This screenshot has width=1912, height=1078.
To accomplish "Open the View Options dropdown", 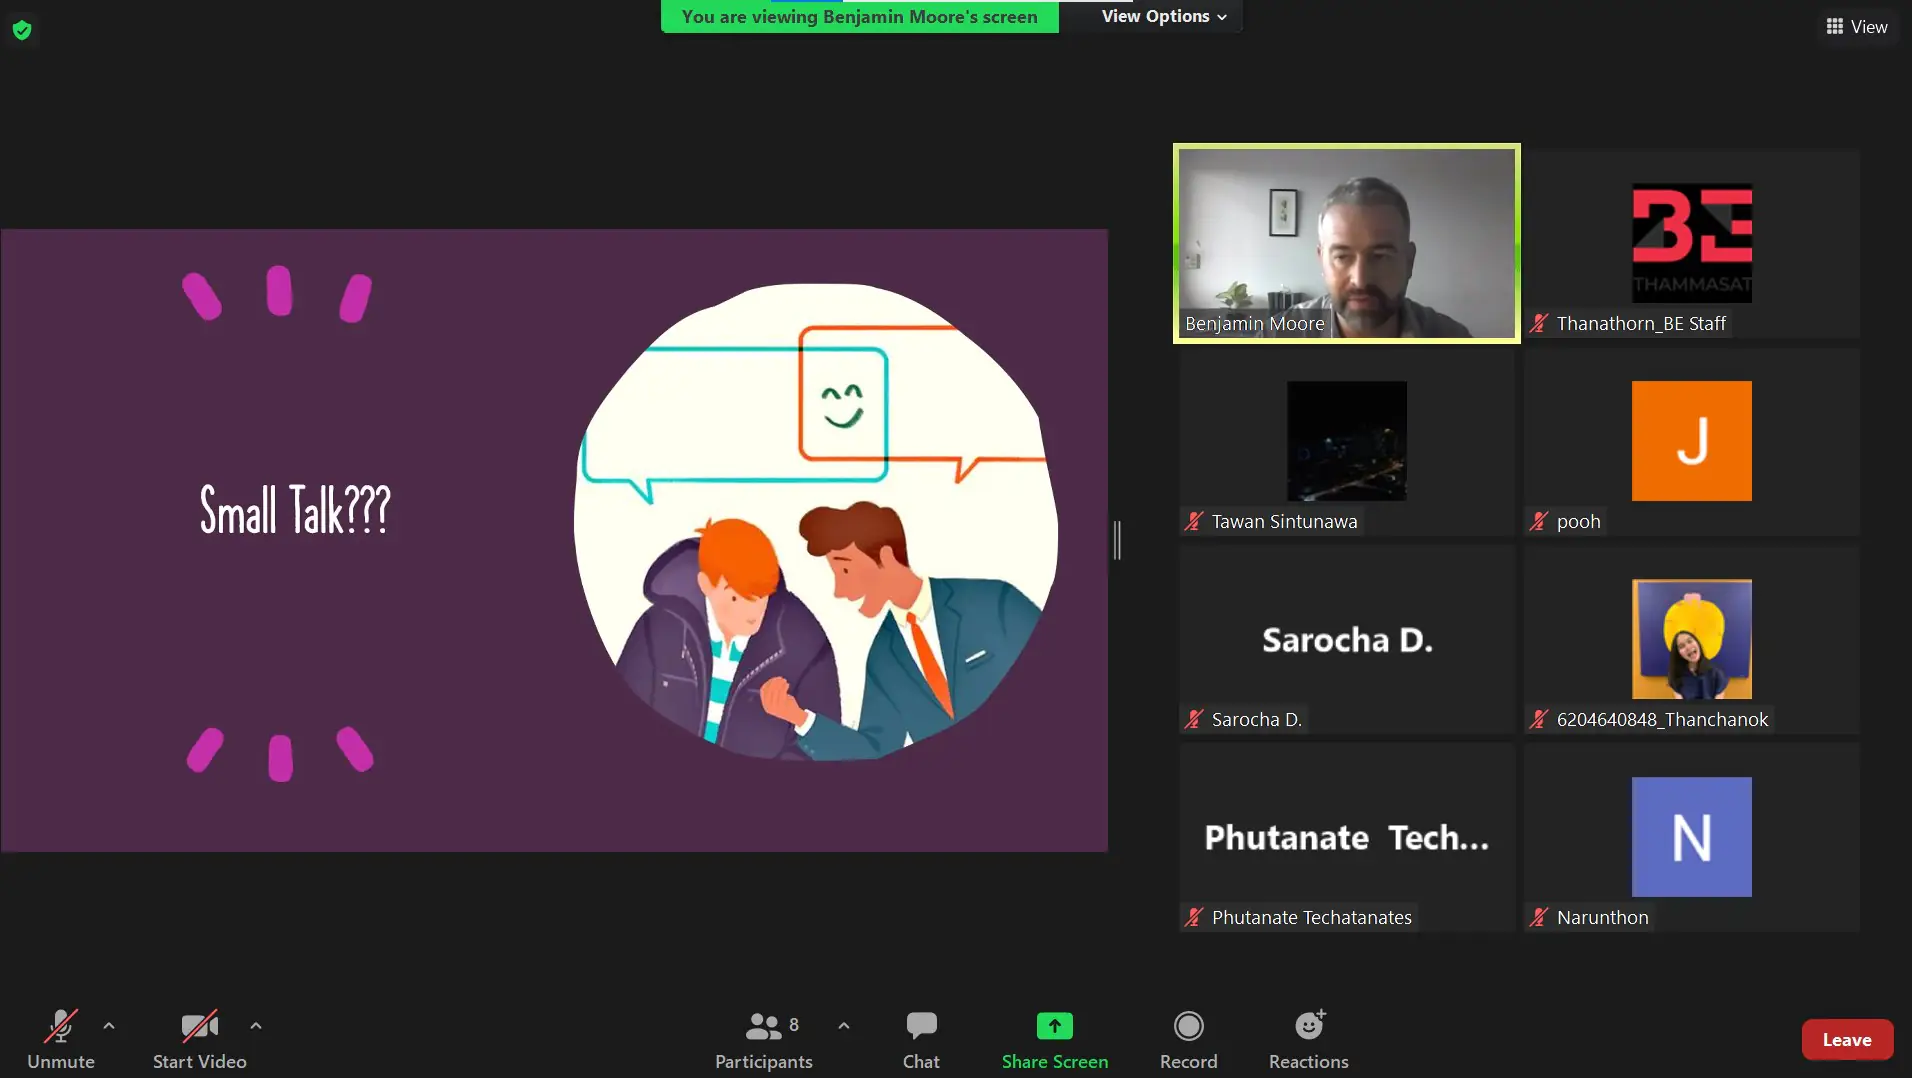I will click(x=1163, y=16).
